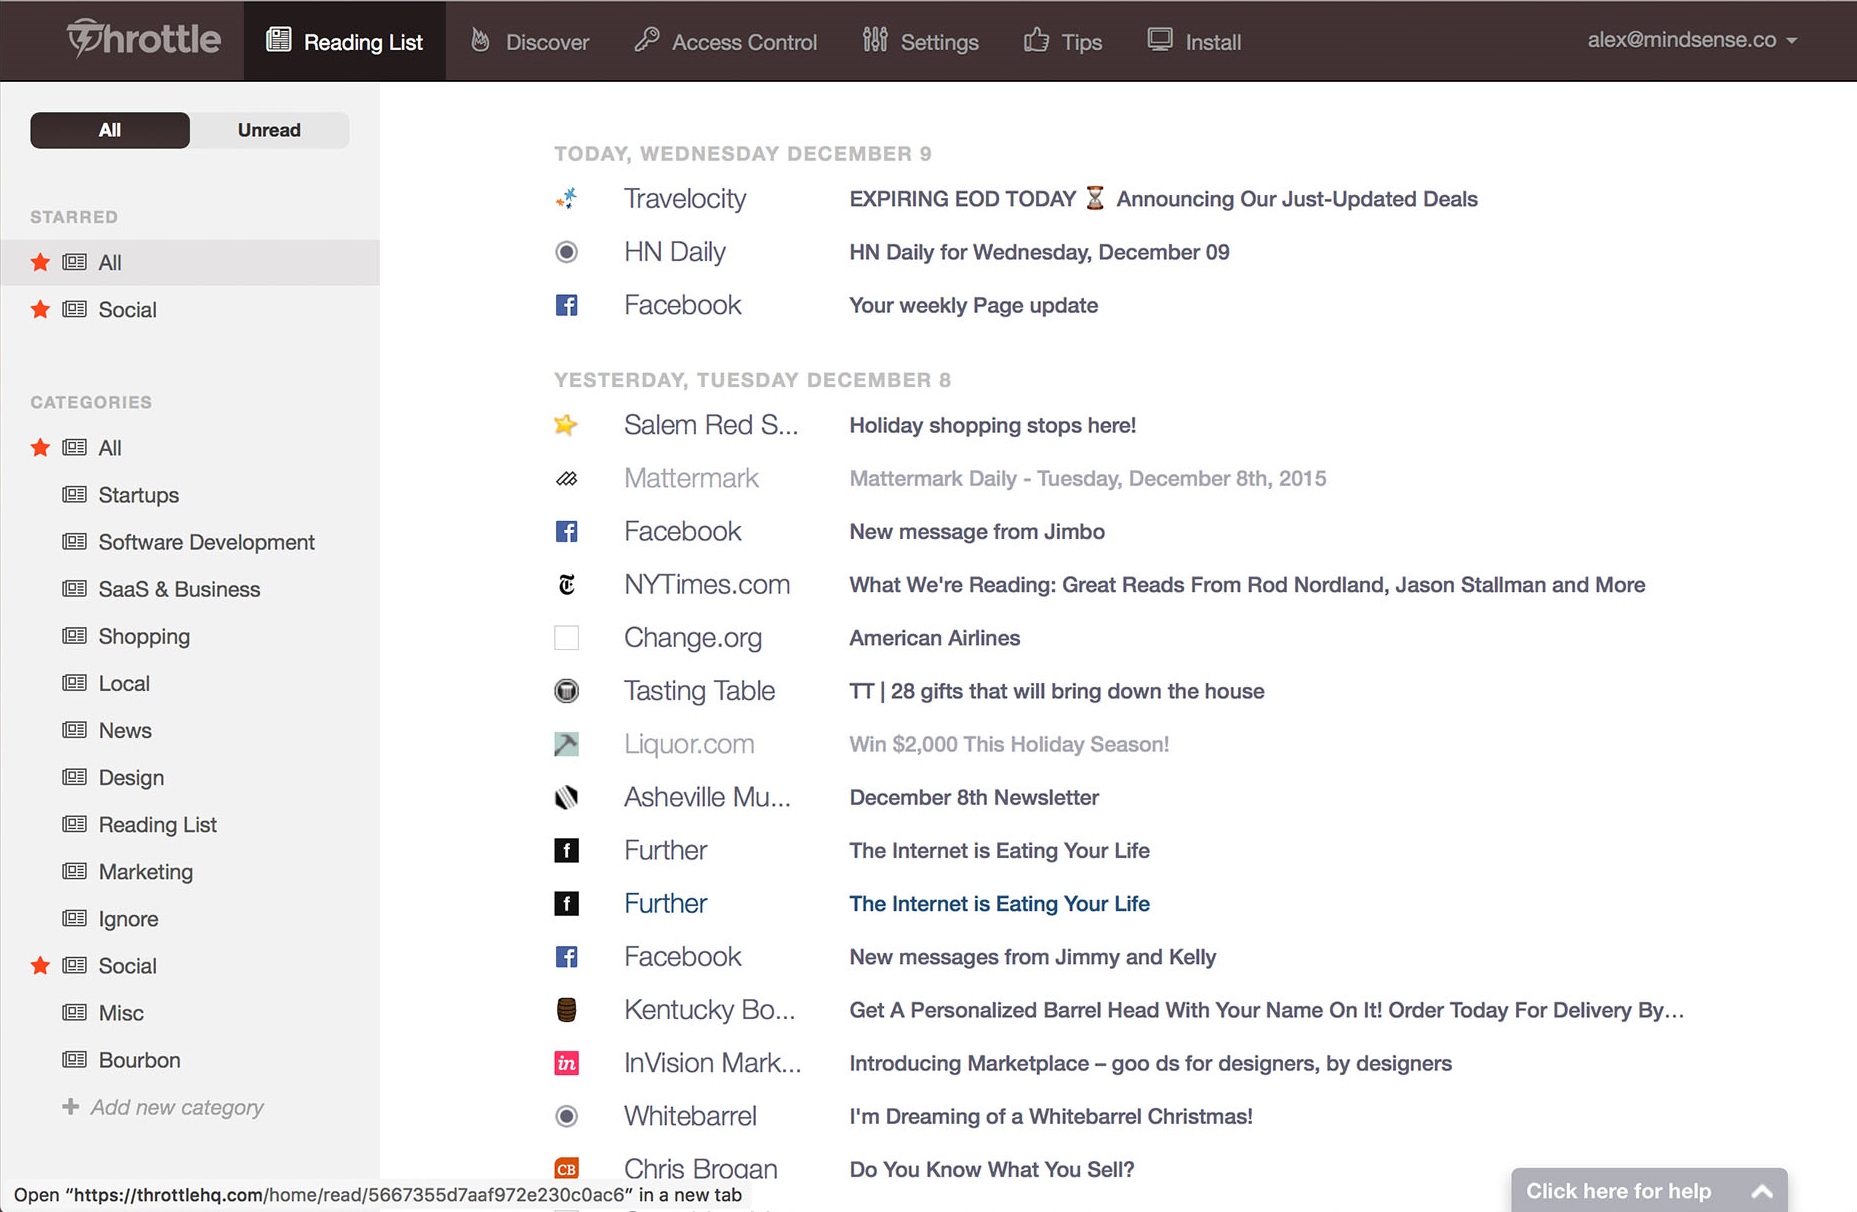Open 'Win $2,000 This Holiday Season!' message

(x=1009, y=744)
